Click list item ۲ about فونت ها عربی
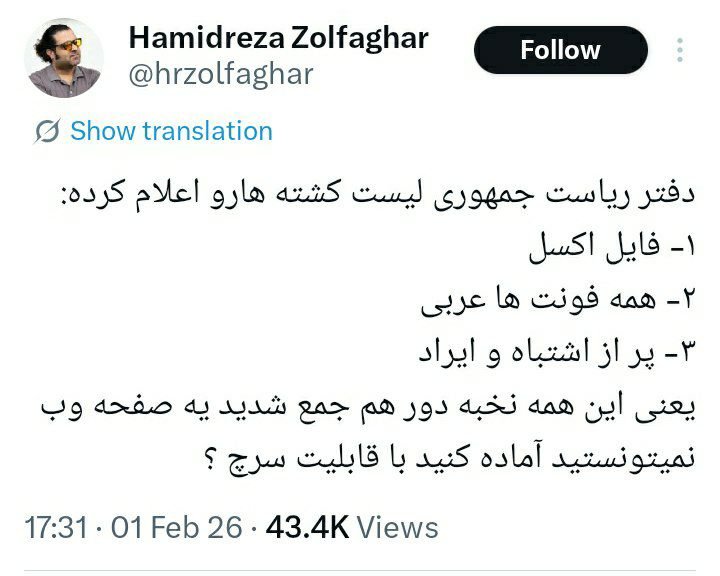The height and width of the screenshot is (576, 720). pyautogui.click(x=558, y=301)
